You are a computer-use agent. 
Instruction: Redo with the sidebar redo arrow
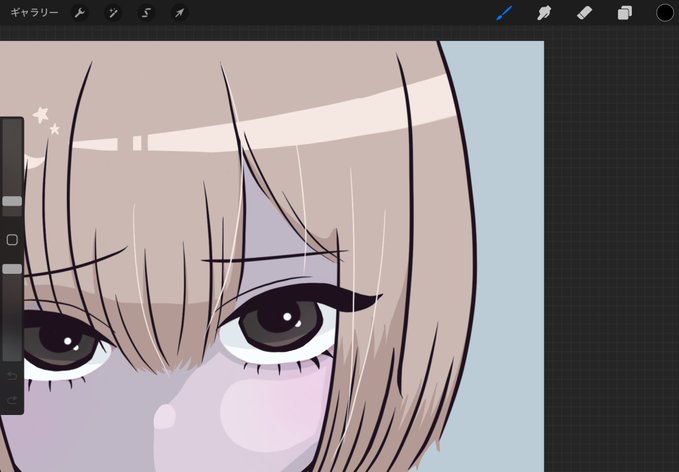12,400
